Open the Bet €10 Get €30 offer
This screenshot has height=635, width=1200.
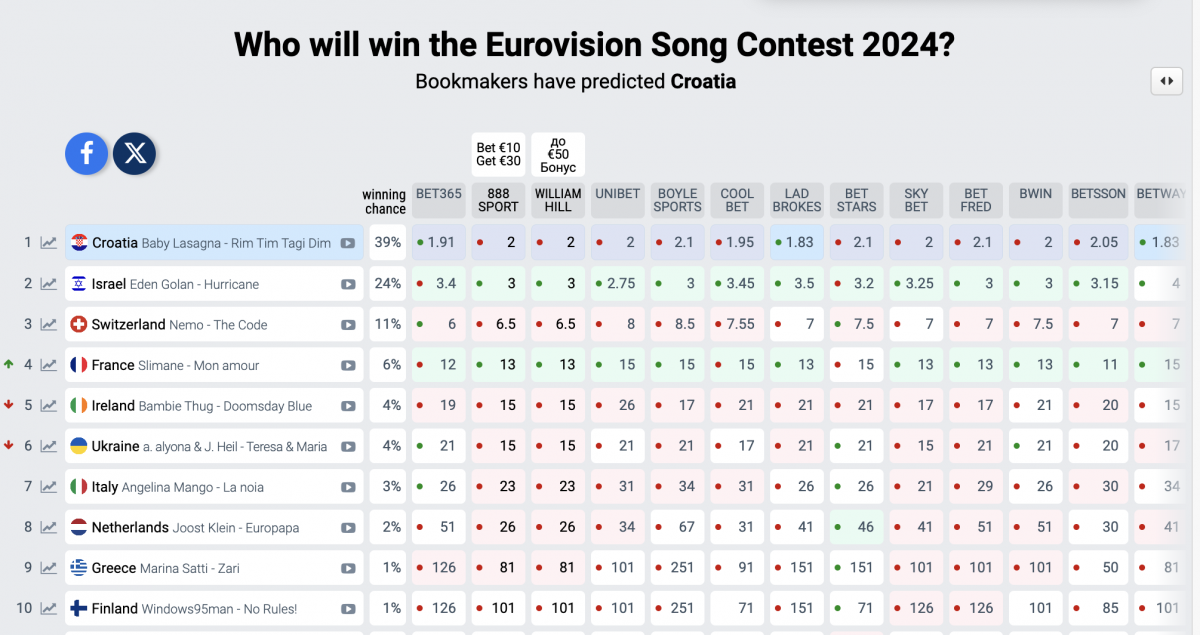click(498, 153)
